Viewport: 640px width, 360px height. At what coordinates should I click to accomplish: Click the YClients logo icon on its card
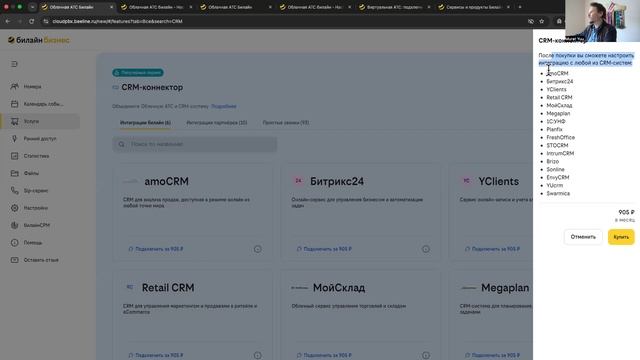467,181
